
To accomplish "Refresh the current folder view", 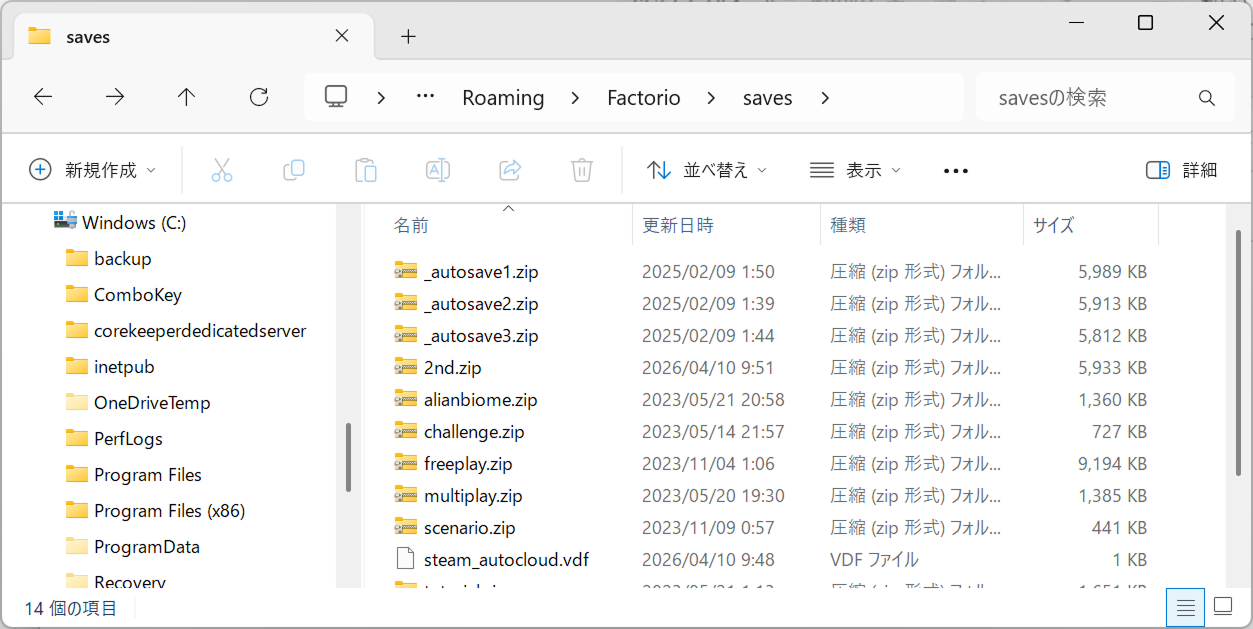I will pyautogui.click(x=259, y=97).
